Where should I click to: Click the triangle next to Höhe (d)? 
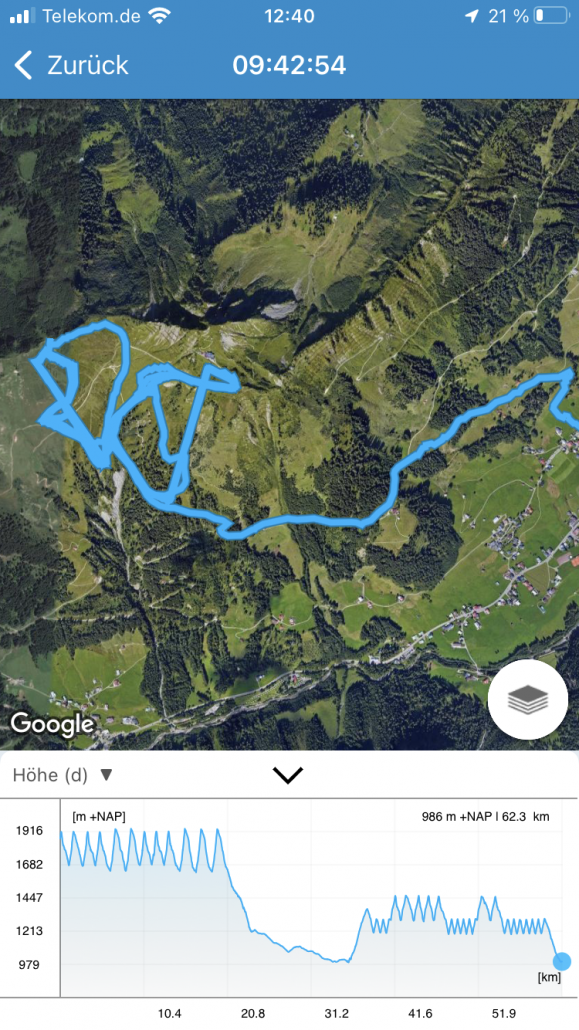[106, 775]
